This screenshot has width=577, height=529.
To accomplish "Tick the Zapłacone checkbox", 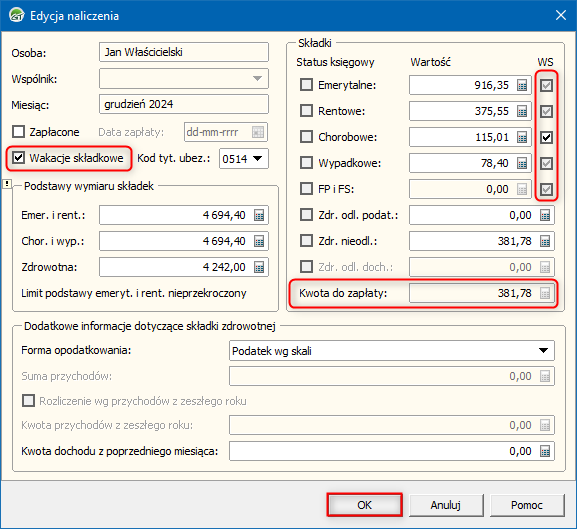I will (18, 132).
